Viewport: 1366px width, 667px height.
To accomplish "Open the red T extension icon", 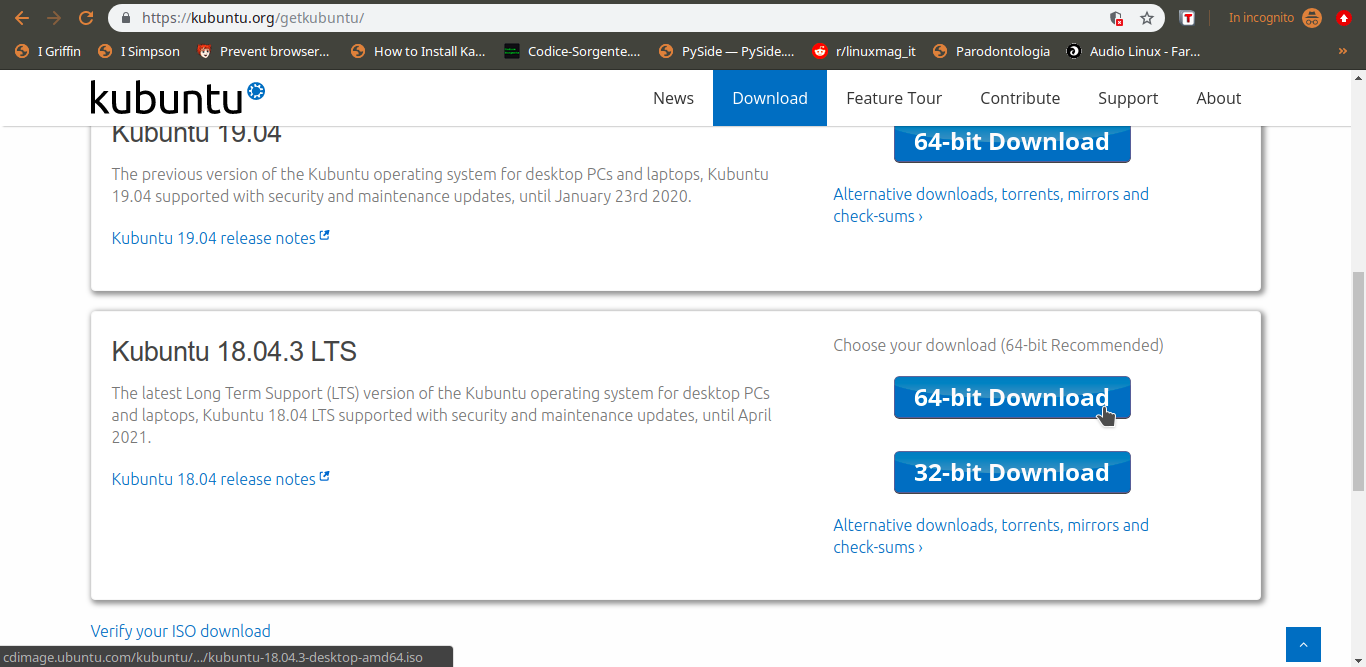I will coord(1187,18).
